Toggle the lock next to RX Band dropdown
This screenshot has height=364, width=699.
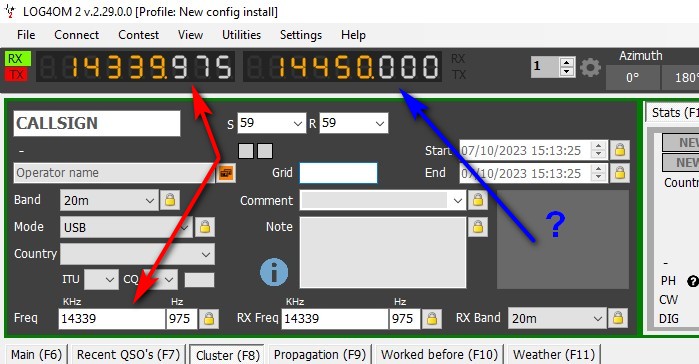[x=617, y=318]
